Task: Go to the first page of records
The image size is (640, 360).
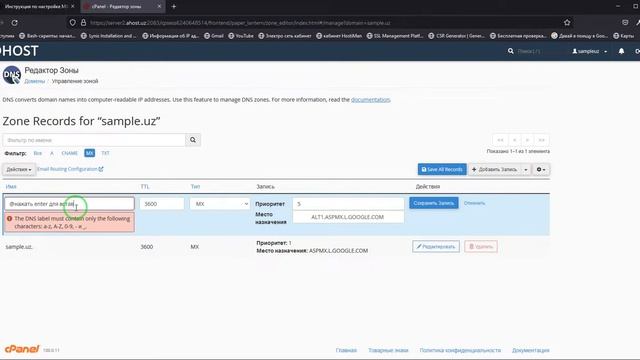Action: click(500, 140)
